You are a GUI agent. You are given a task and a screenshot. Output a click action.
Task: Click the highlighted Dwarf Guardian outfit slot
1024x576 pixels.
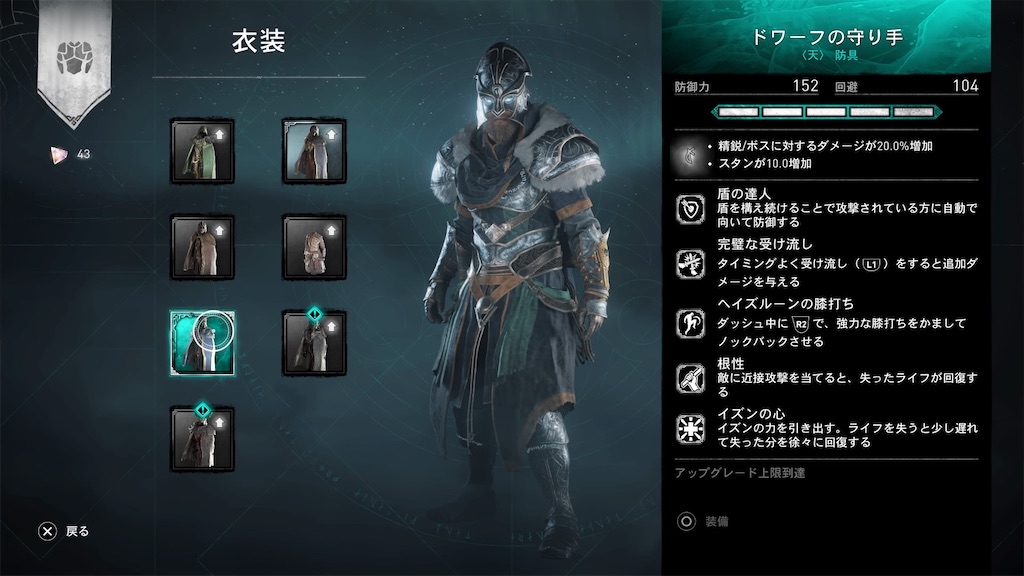pos(202,344)
